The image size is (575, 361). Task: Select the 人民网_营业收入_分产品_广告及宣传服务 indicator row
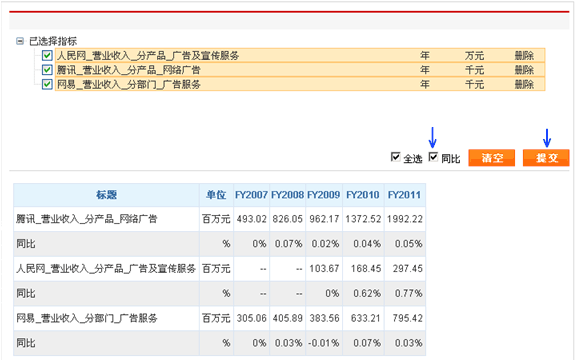click(x=300, y=55)
